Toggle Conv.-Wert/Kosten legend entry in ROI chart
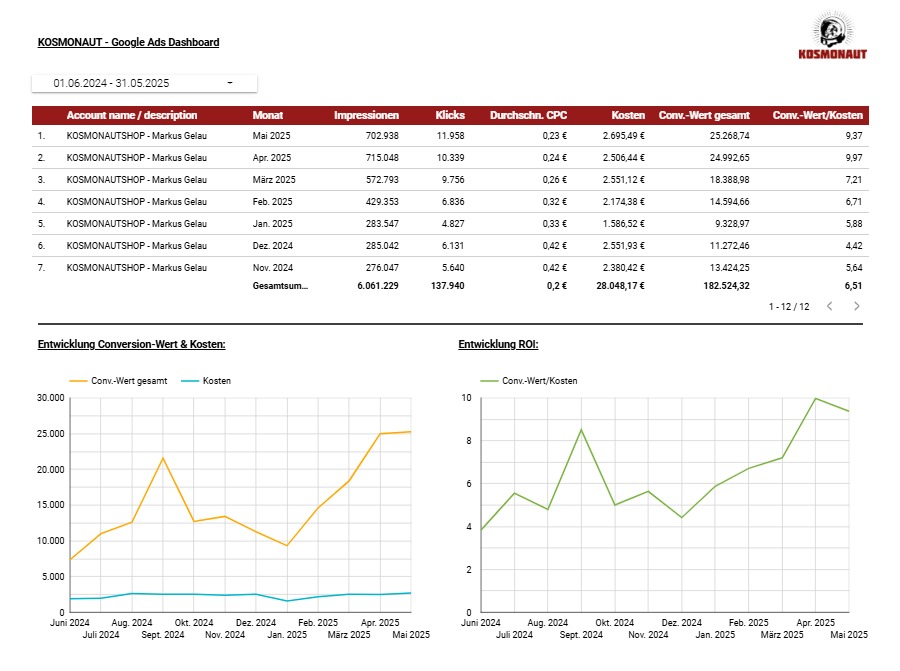The height and width of the screenshot is (671, 900). [529, 381]
